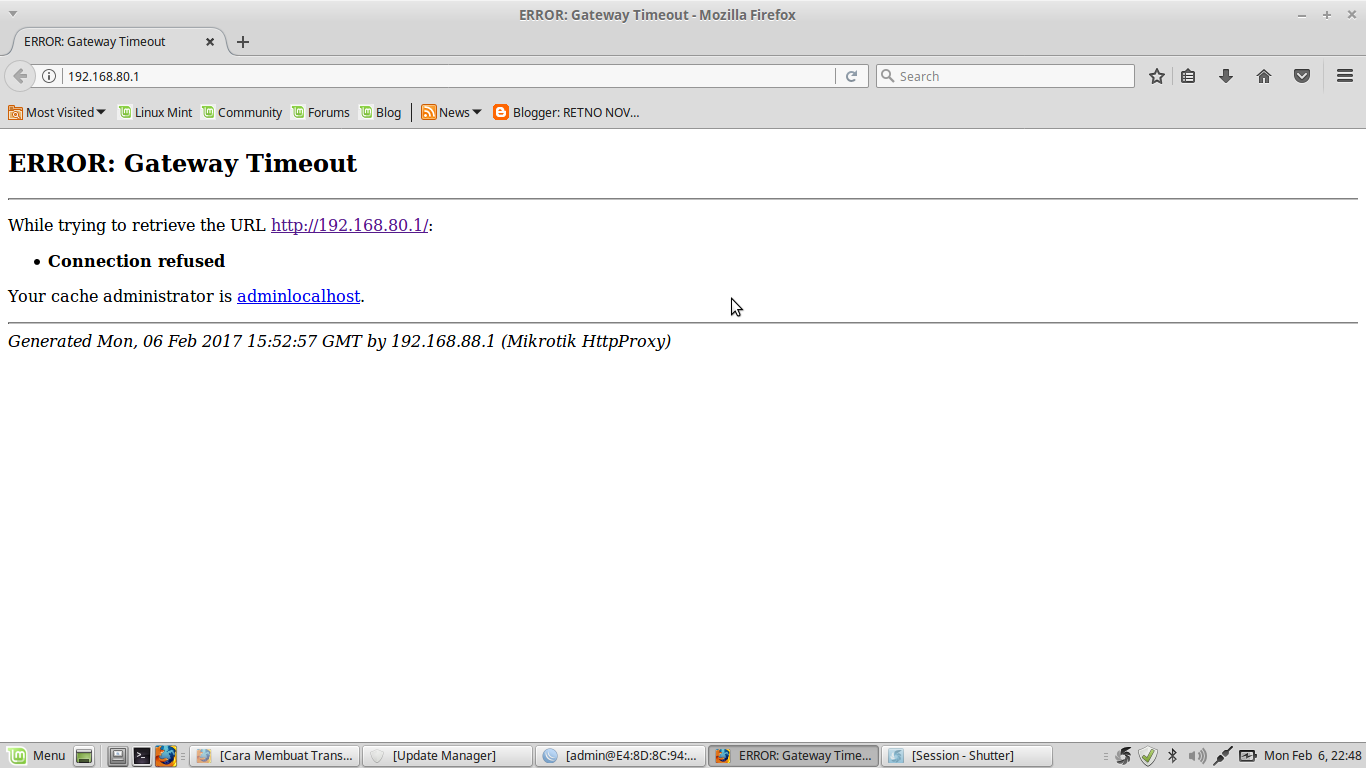
Task: Click the URL address bar field
Action: tap(450, 76)
